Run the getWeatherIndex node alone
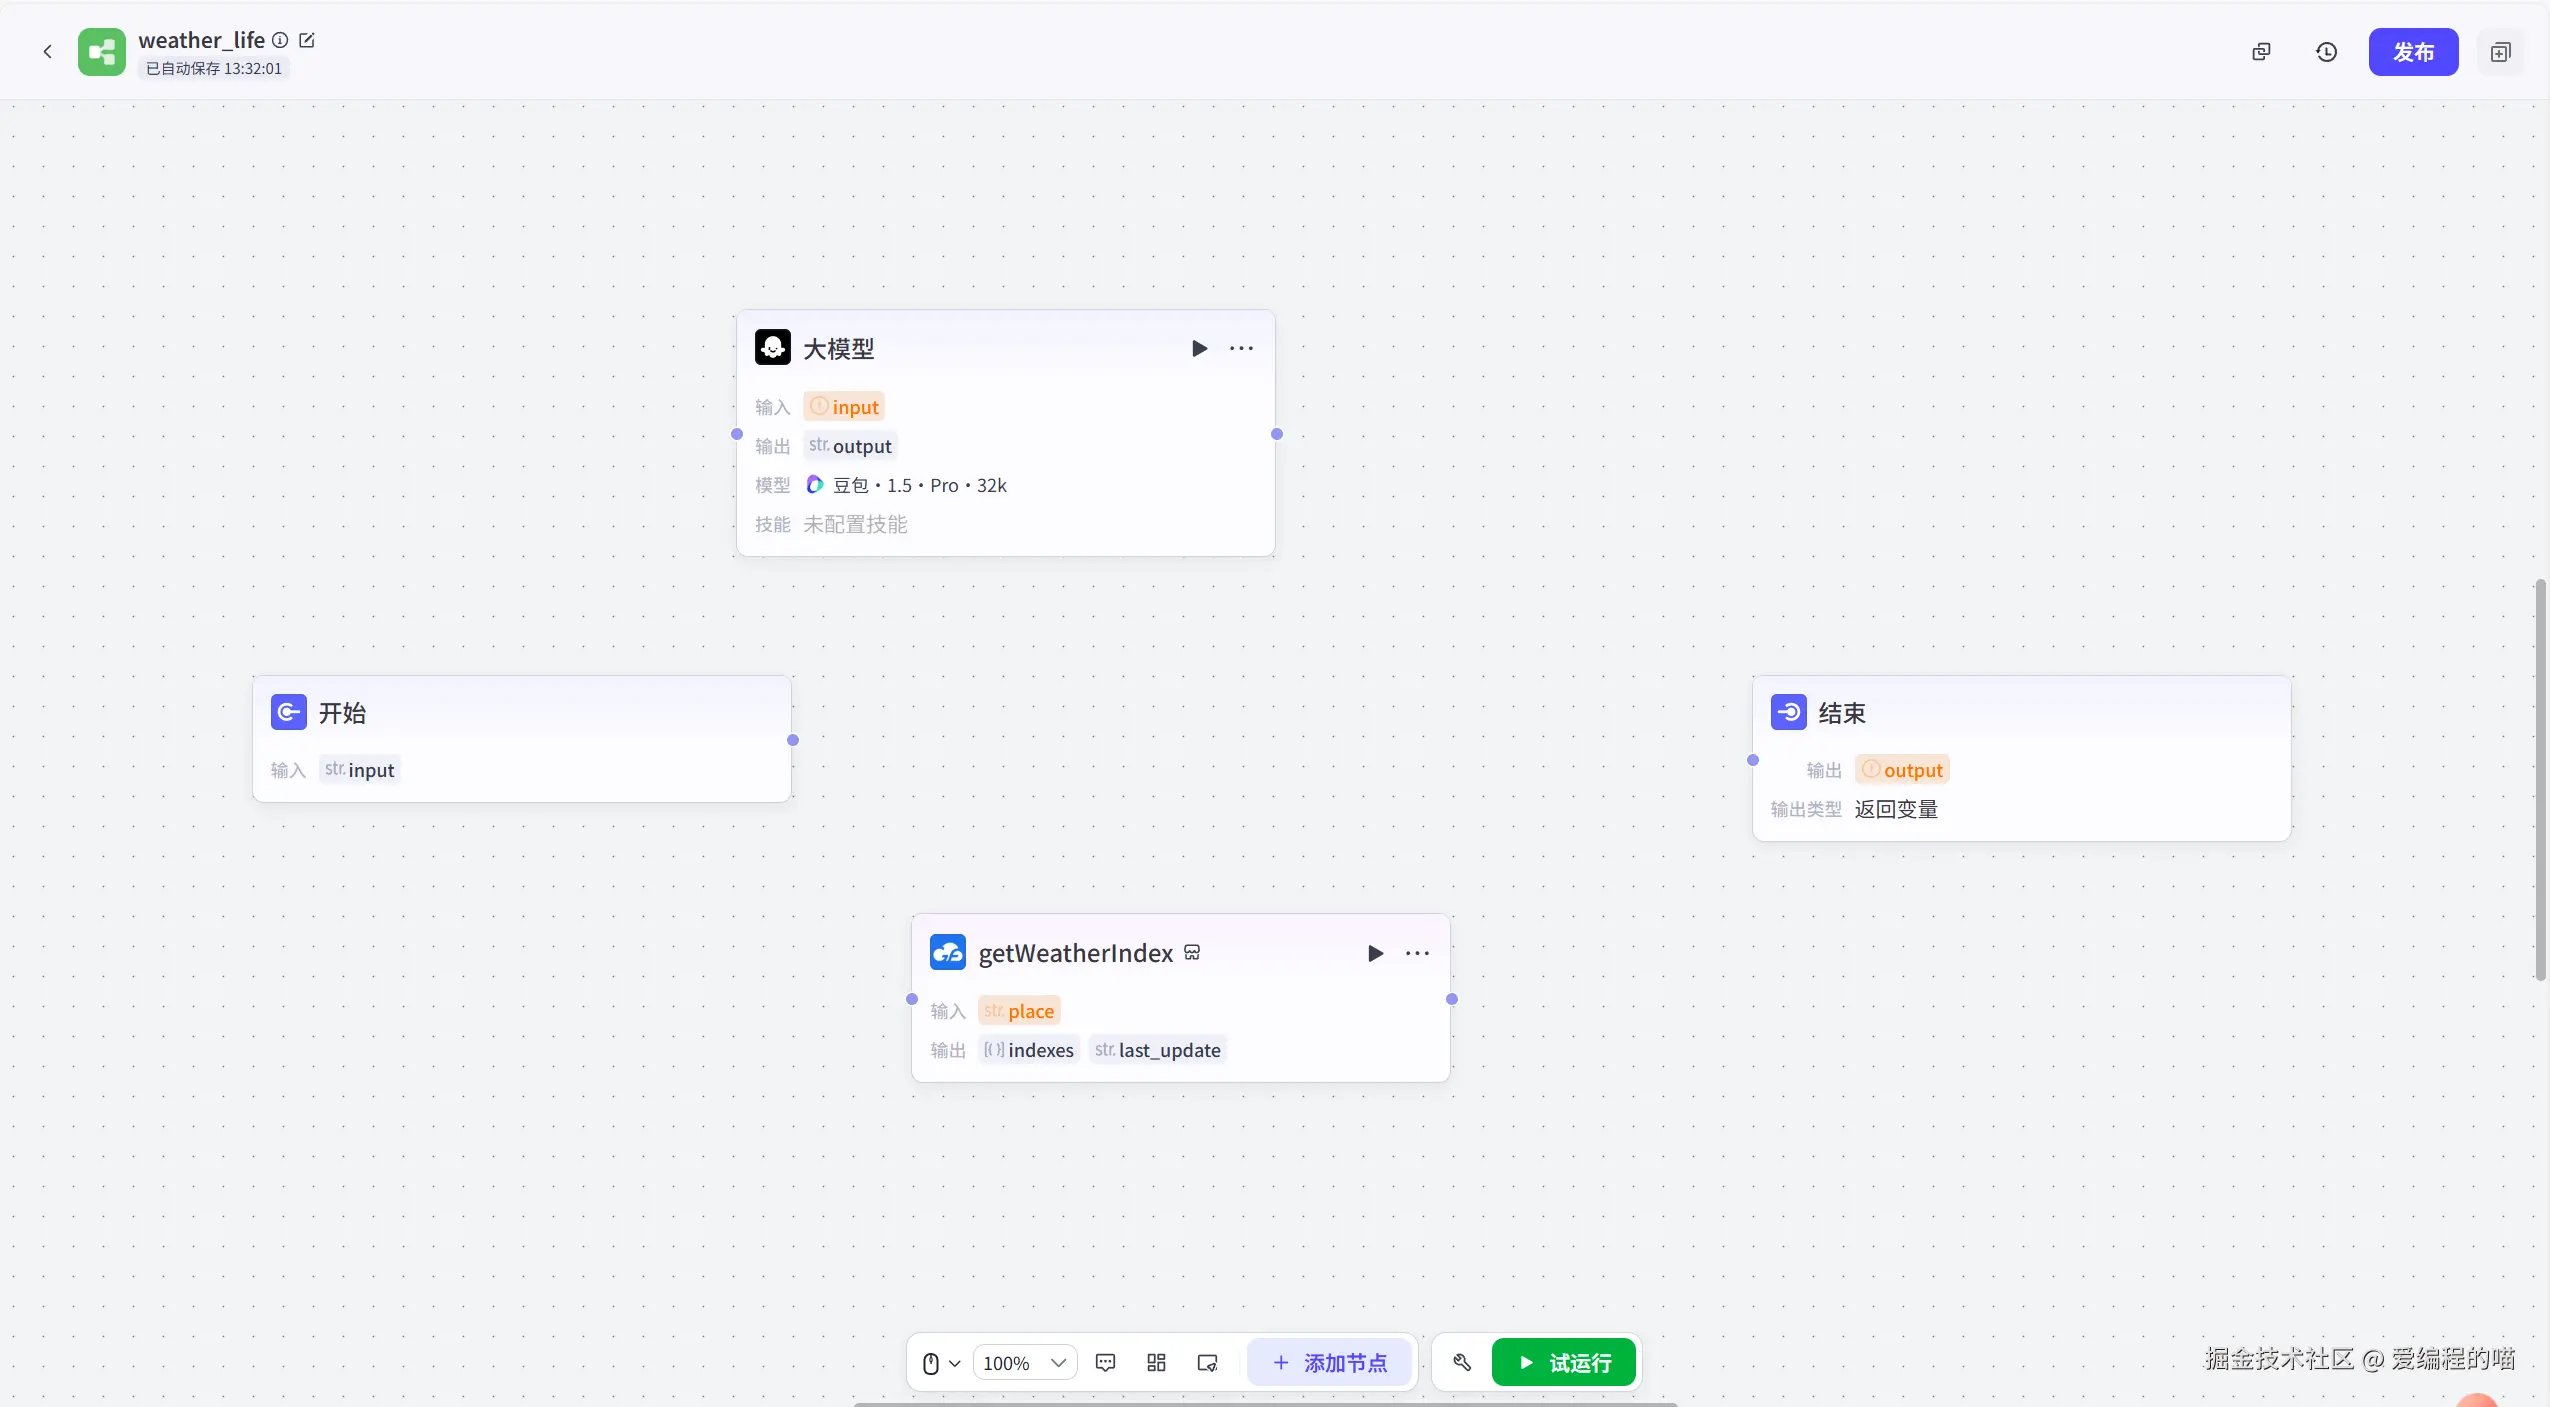The image size is (2550, 1407). click(x=1375, y=953)
